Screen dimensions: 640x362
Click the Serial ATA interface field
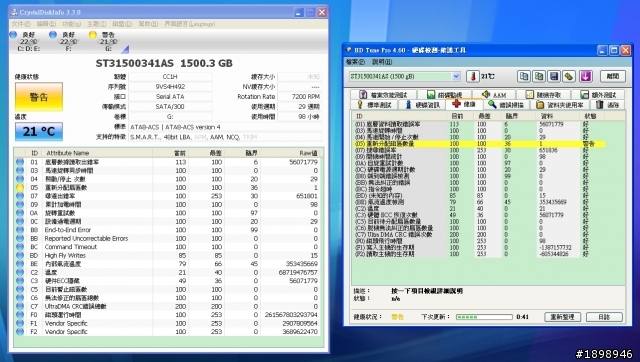170,97
